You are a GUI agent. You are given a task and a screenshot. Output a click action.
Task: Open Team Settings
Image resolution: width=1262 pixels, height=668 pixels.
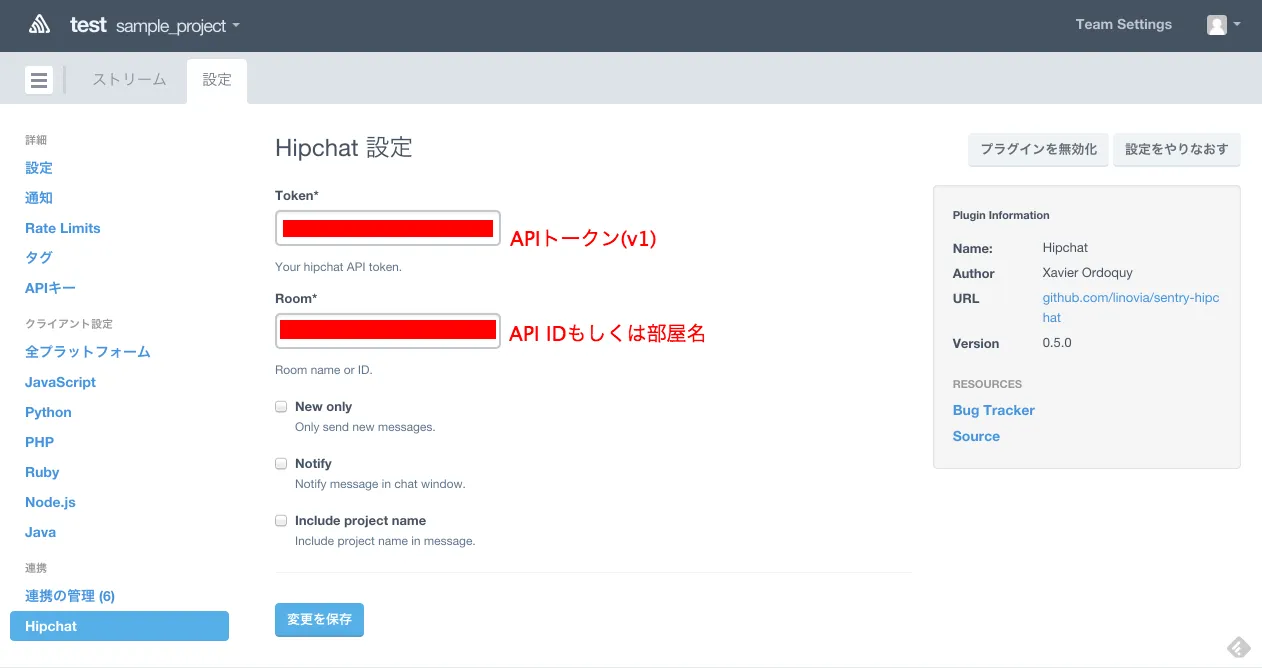pos(1123,23)
